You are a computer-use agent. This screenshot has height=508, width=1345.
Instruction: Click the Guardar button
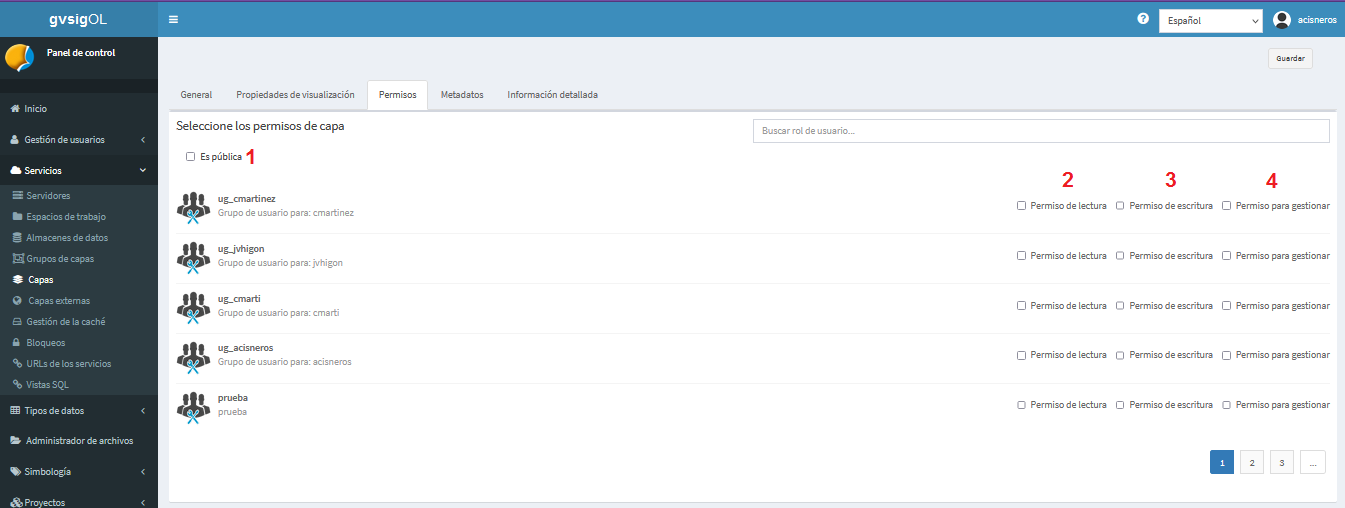click(x=1290, y=58)
